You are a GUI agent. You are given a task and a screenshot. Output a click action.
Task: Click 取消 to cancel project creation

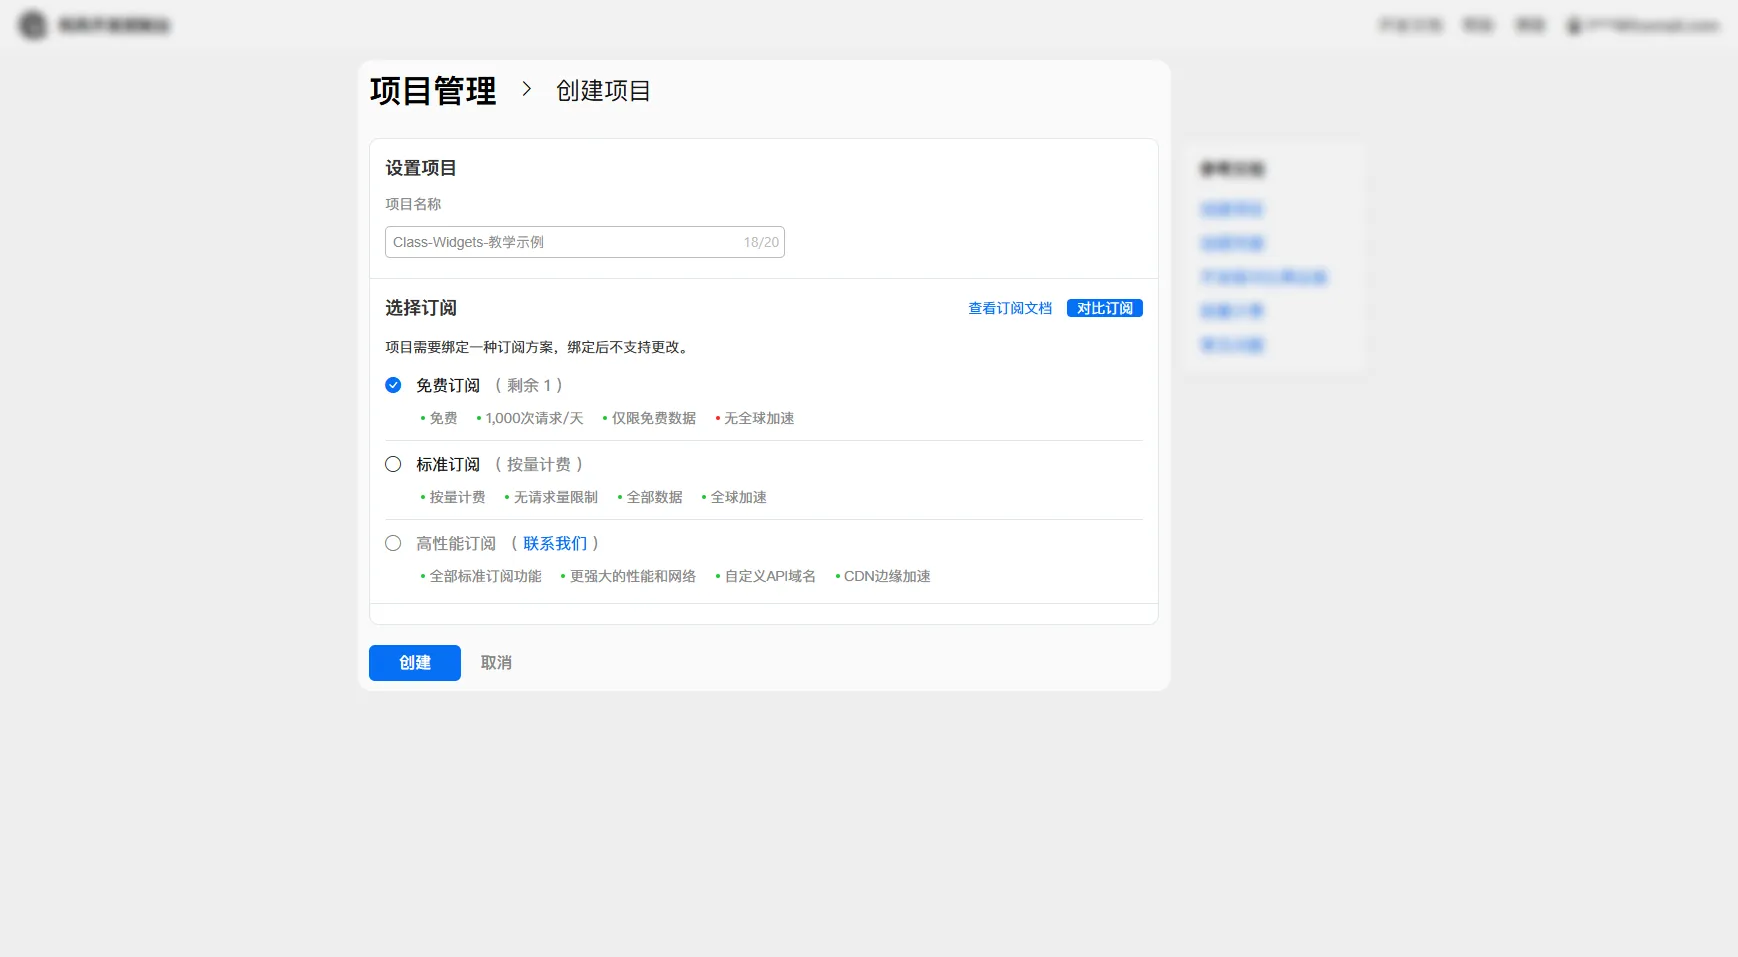tap(496, 662)
